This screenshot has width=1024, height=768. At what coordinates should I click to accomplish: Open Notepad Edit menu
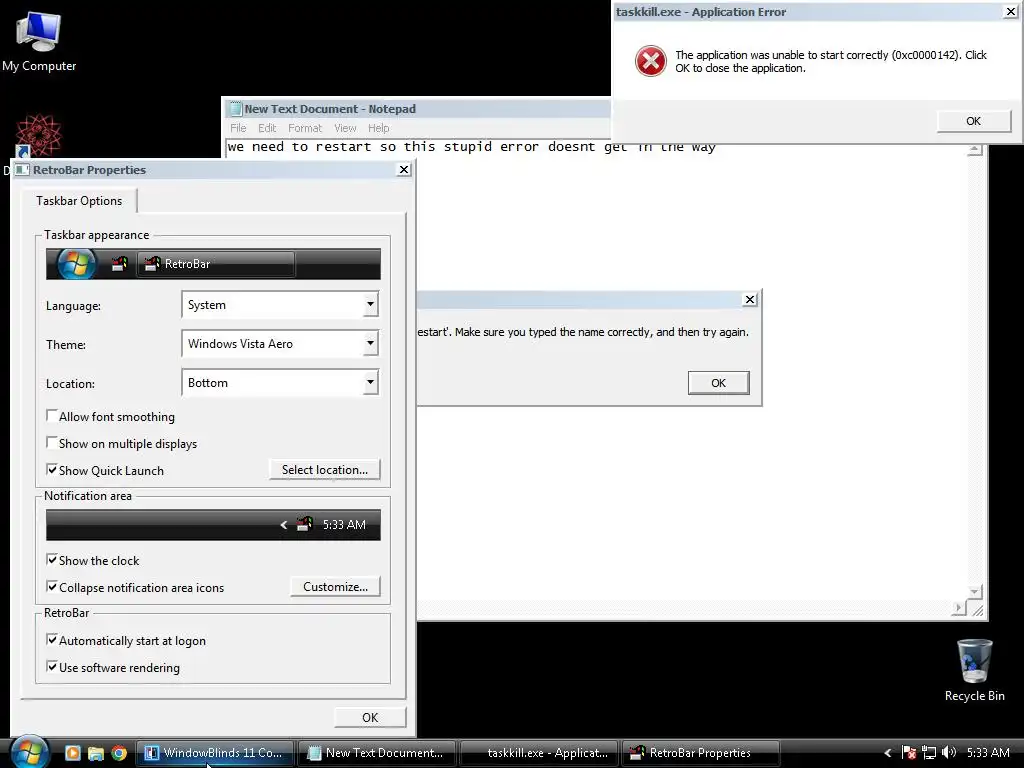tap(267, 128)
